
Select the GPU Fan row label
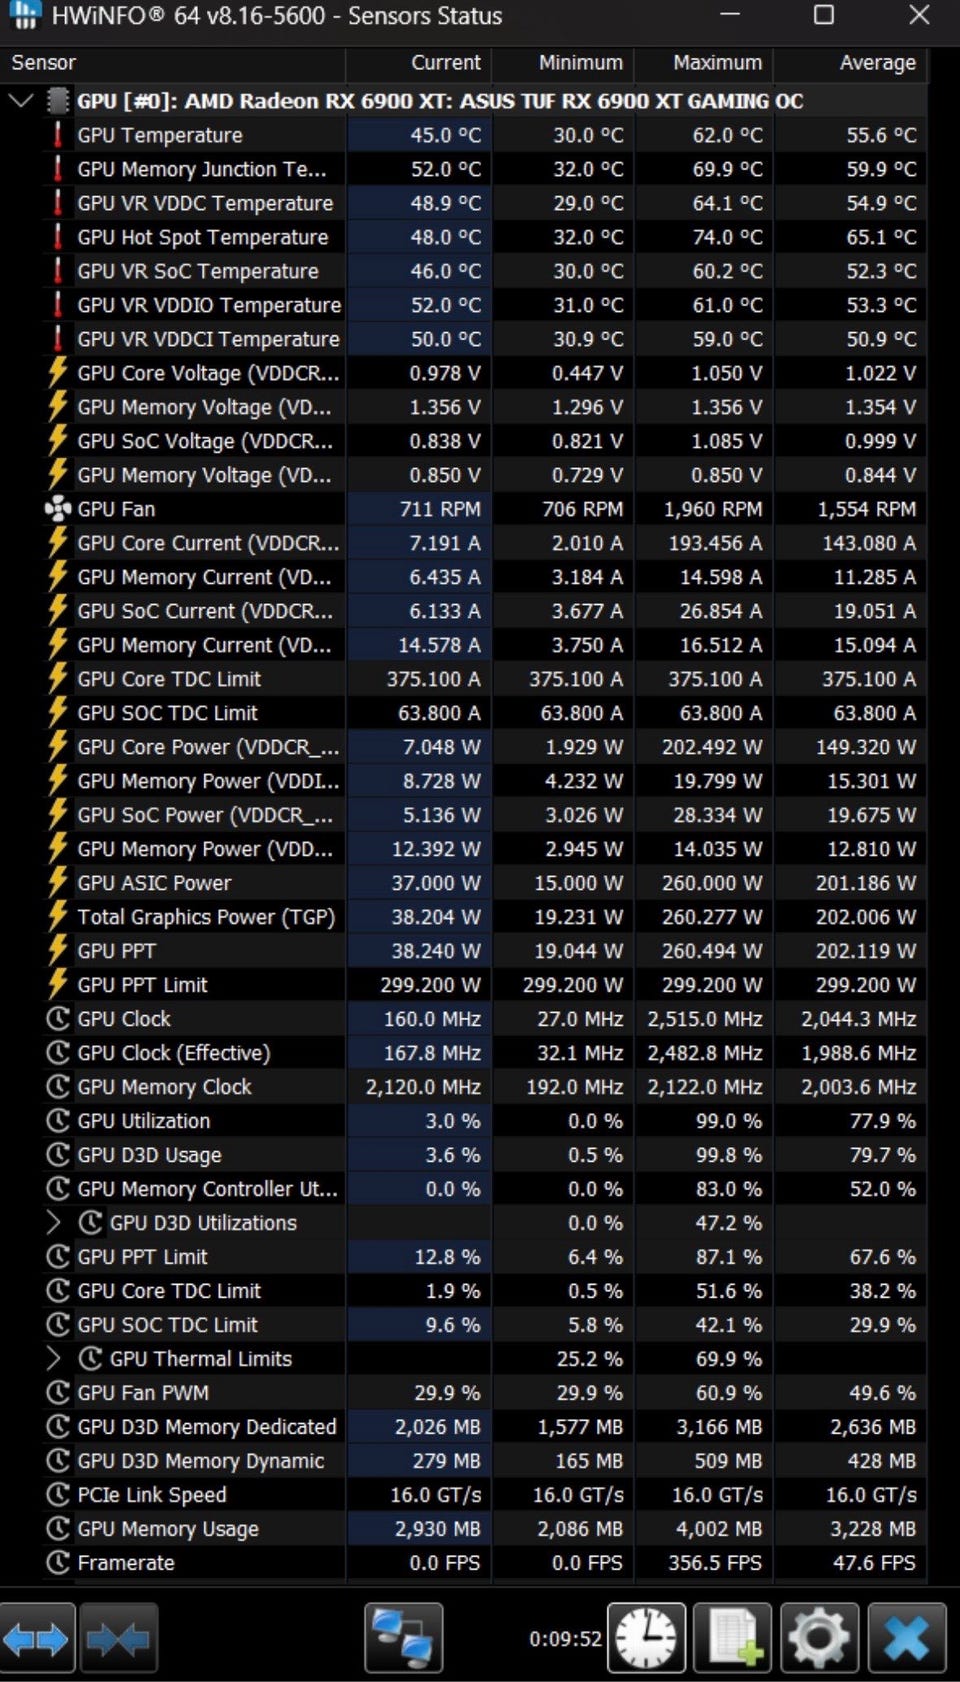pyautogui.click(x=116, y=509)
